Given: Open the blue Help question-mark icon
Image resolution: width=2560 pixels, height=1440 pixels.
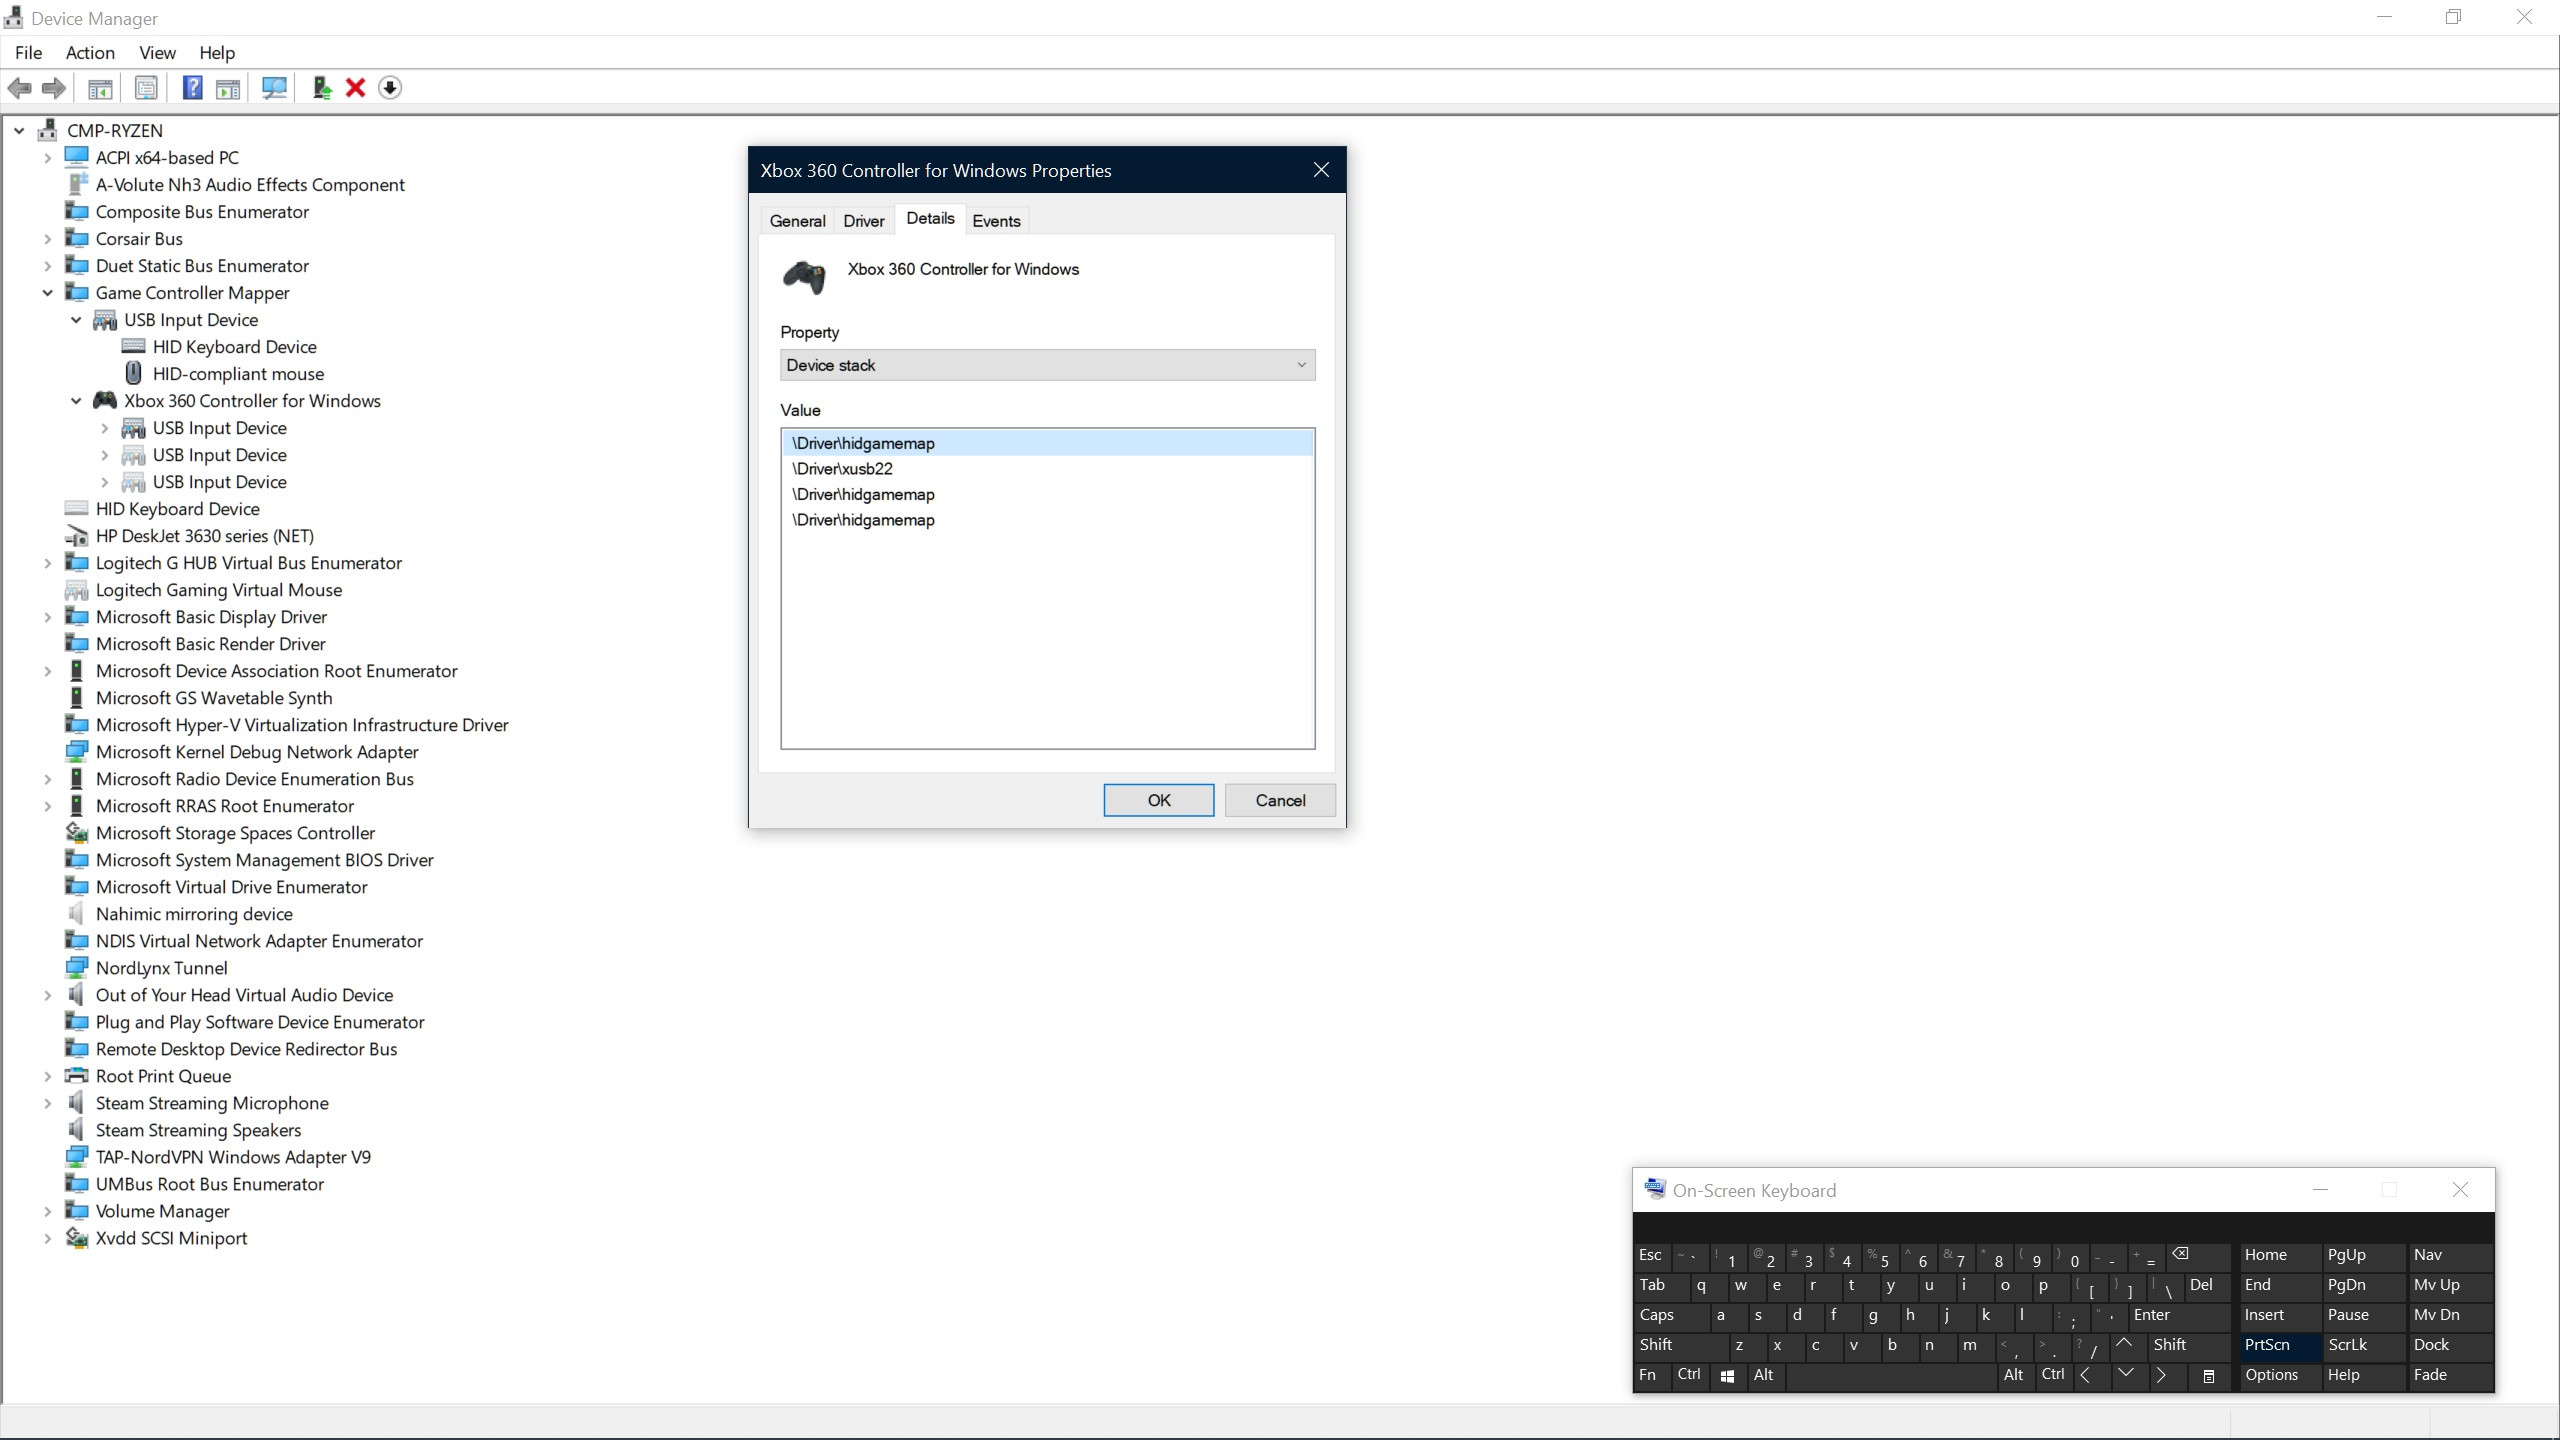Looking at the screenshot, I should click(192, 88).
